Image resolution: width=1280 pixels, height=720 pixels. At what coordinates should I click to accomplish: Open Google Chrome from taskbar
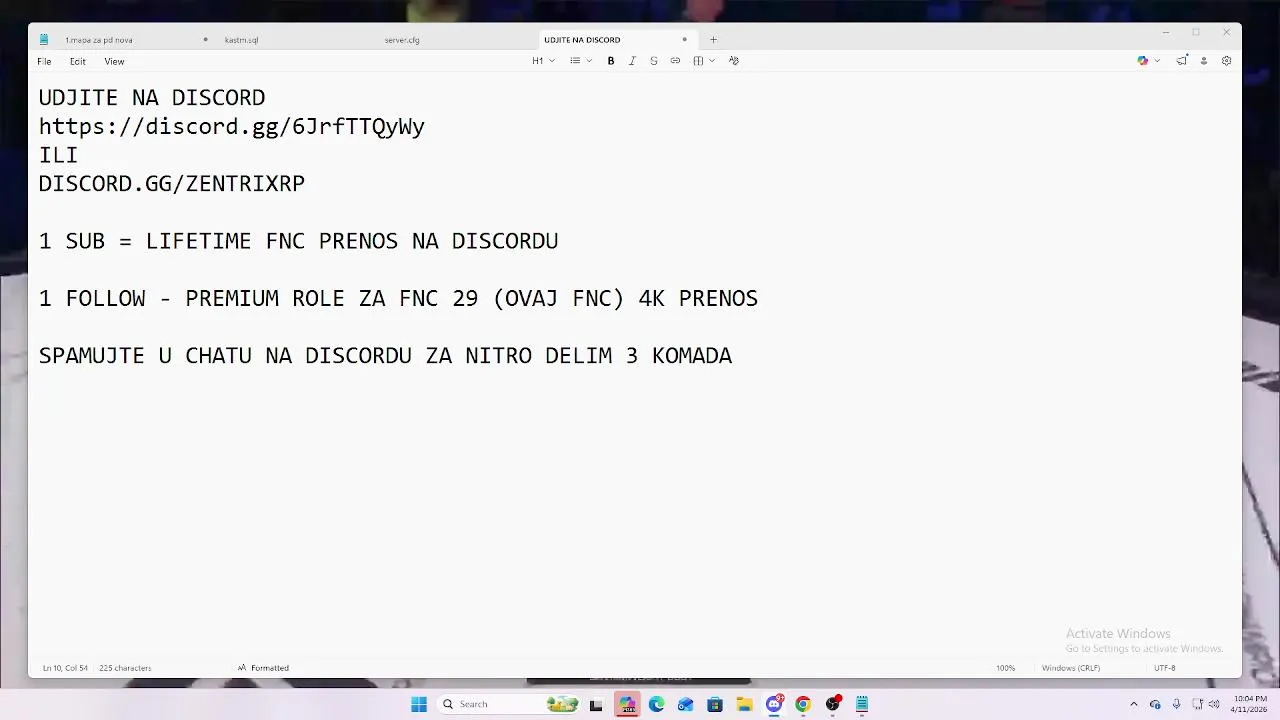(x=803, y=705)
